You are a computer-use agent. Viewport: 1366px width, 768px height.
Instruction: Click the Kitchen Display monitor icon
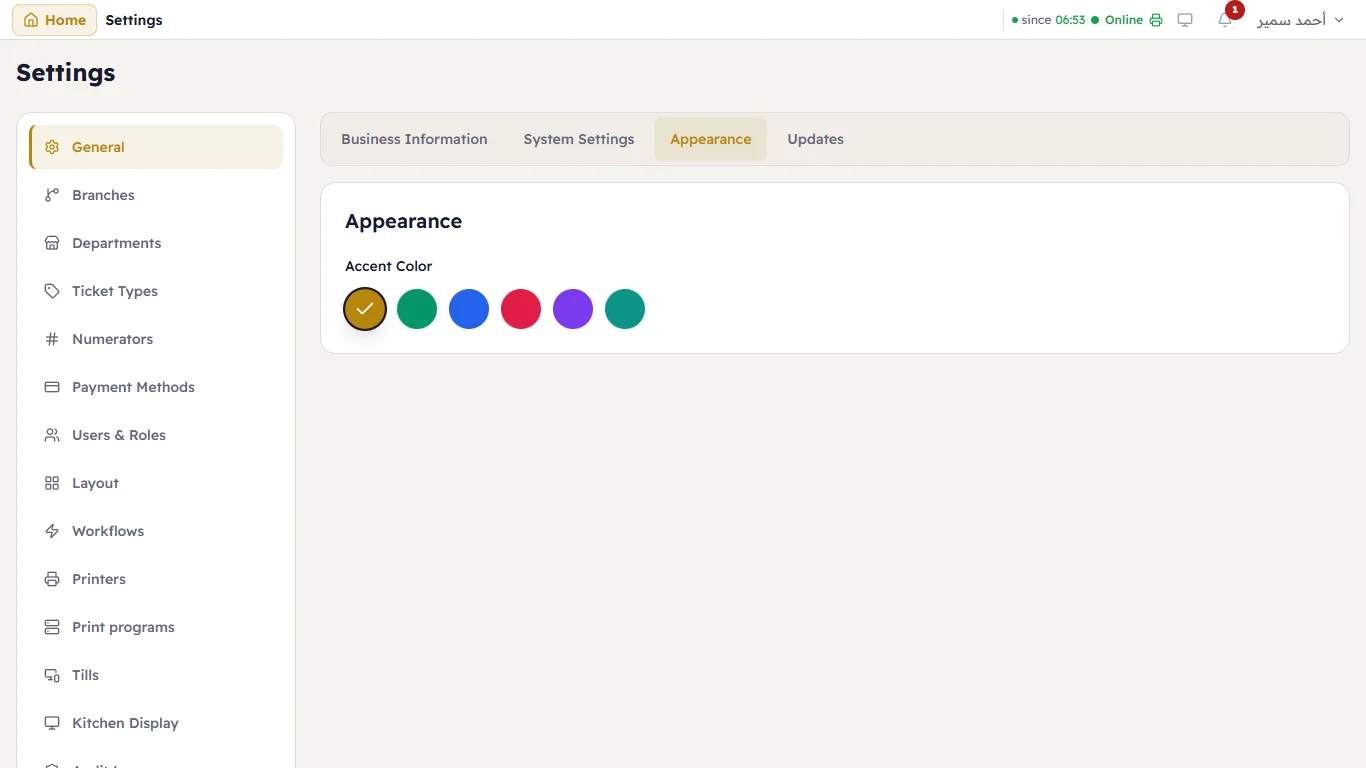pos(52,723)
